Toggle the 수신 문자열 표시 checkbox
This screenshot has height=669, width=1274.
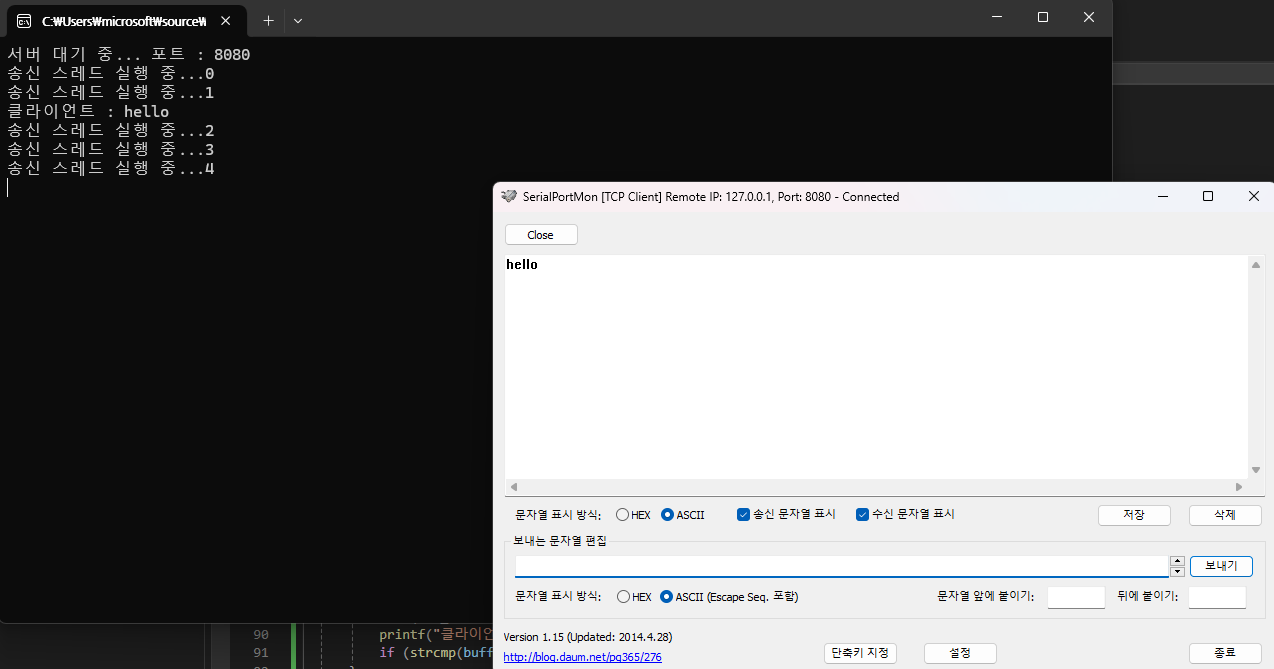[905, 514]
